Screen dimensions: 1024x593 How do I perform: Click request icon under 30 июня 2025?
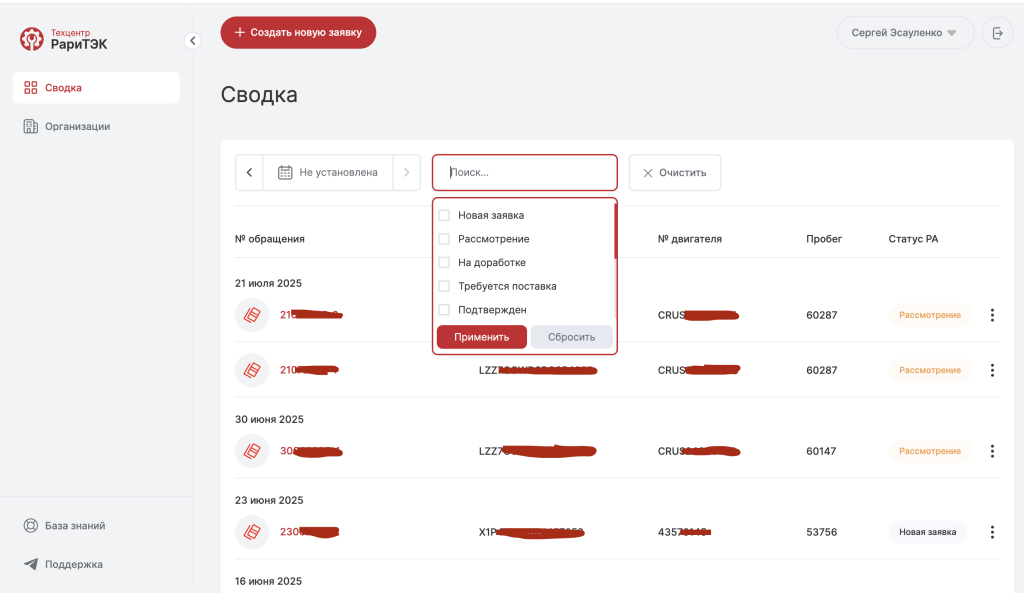pyautogui.click(x=252, y=451)
